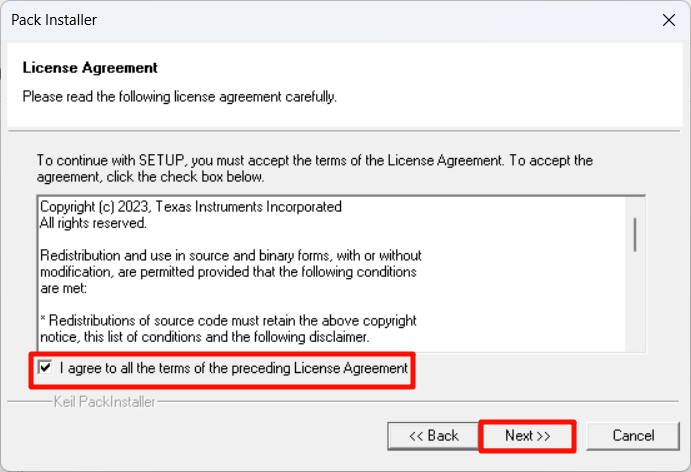
Task: Cancel the pack installation
Action: (633, 436)
